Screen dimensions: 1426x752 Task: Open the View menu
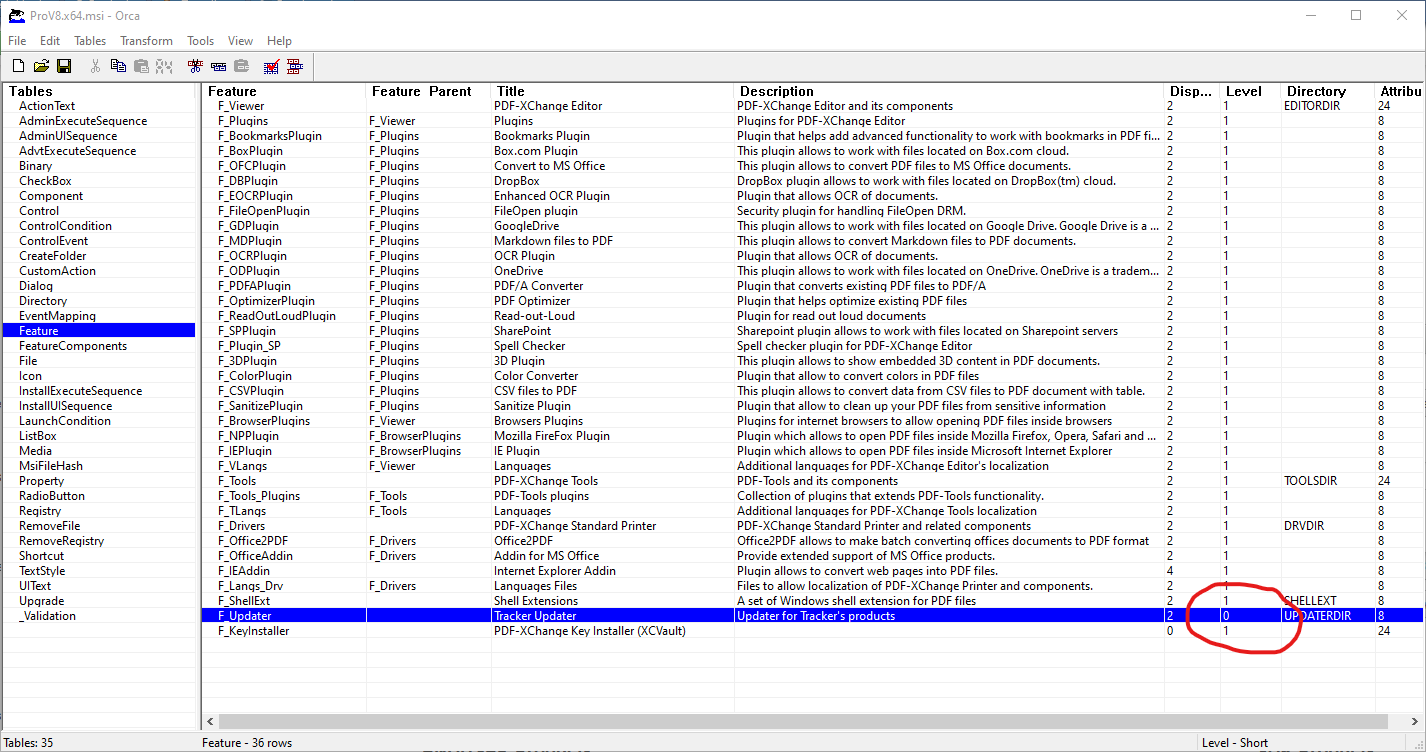[x=240, y=41]
